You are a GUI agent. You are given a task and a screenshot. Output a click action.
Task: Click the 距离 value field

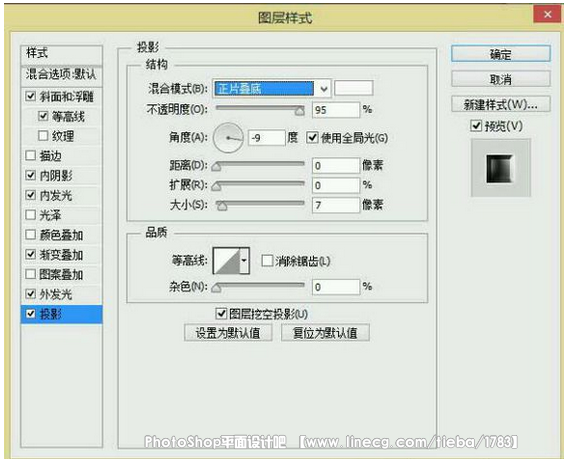[x=335, y=165]
